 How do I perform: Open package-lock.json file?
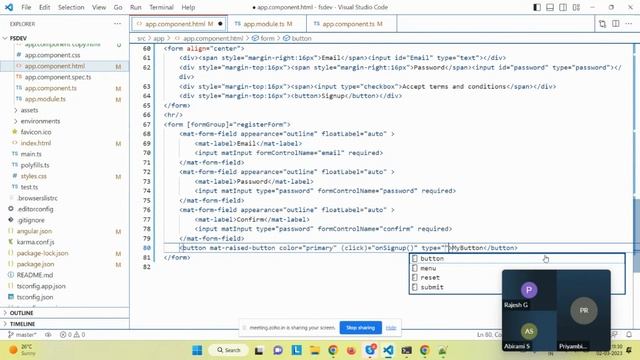42,253
